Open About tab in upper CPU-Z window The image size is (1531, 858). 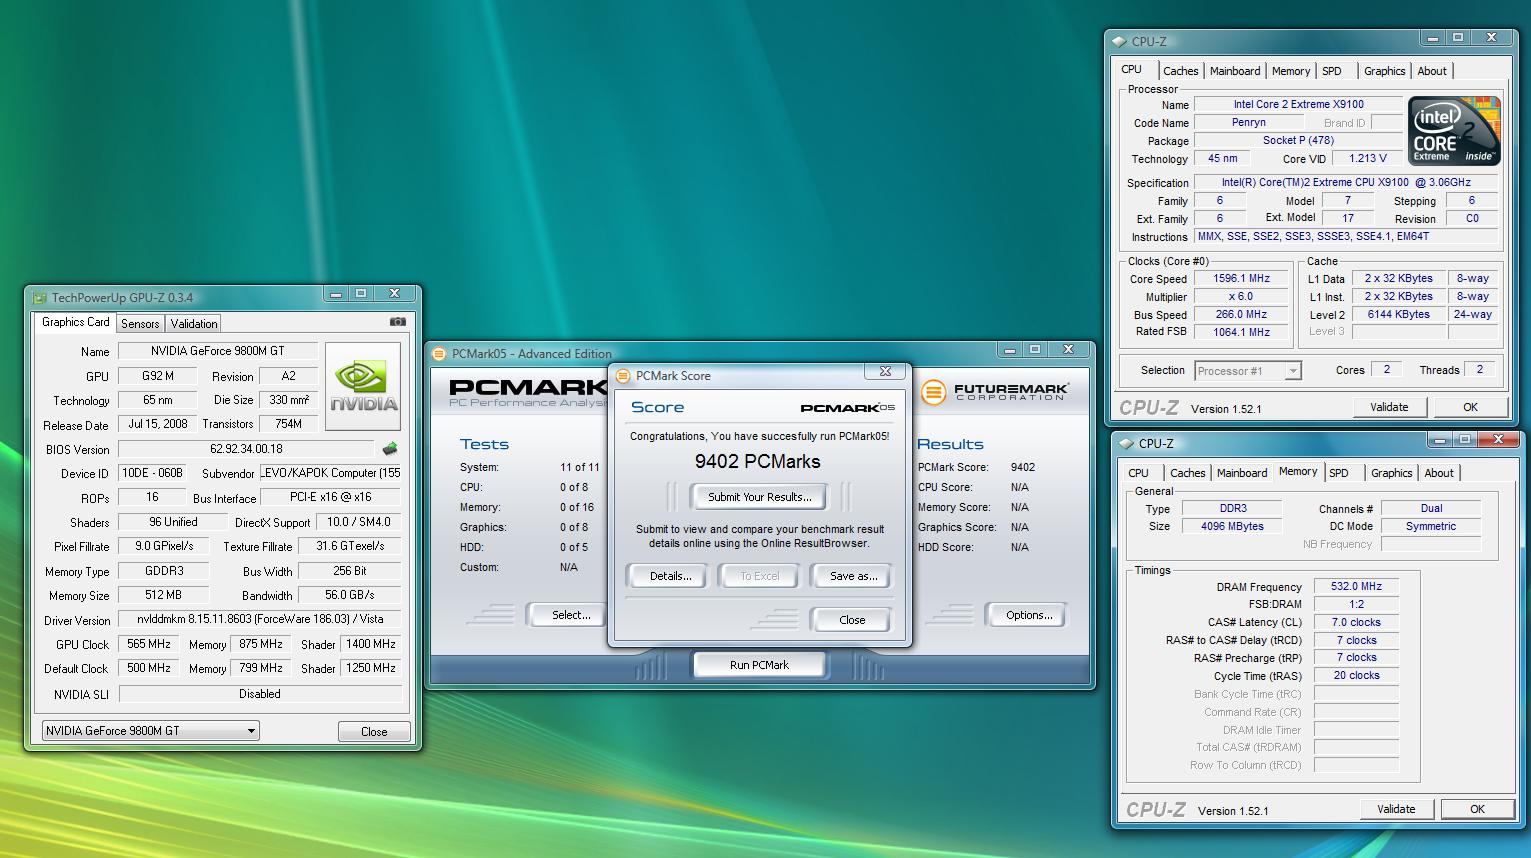point(1431,71)
